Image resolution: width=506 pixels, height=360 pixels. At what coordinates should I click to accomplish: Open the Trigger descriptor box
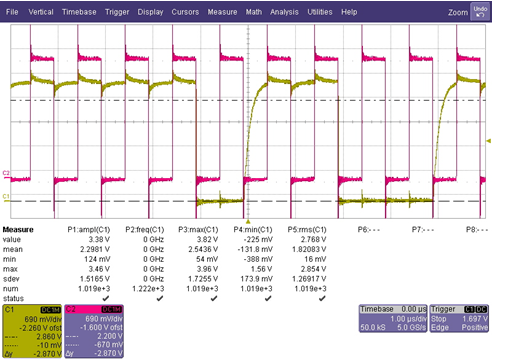click(459, 318)
